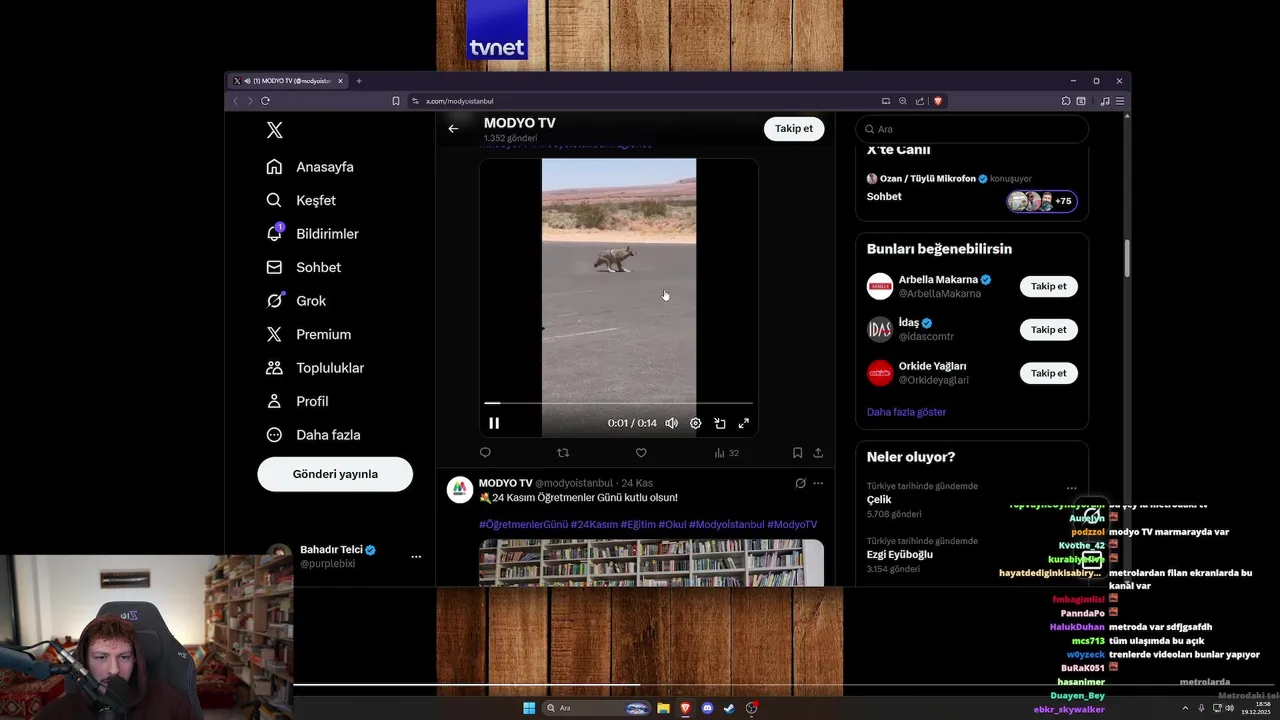
Task: Open the Ezgi Eyüboğlu trending topic
Action: [900, 554]
